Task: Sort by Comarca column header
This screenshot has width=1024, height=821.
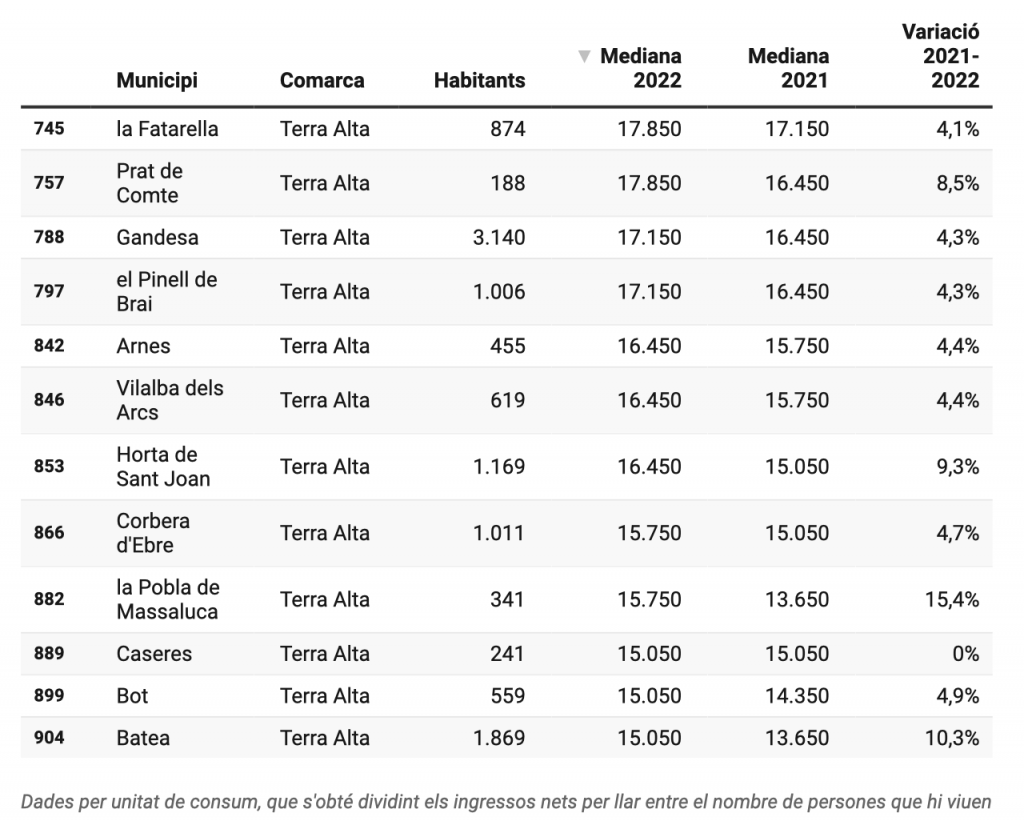Action: point(322,80)
